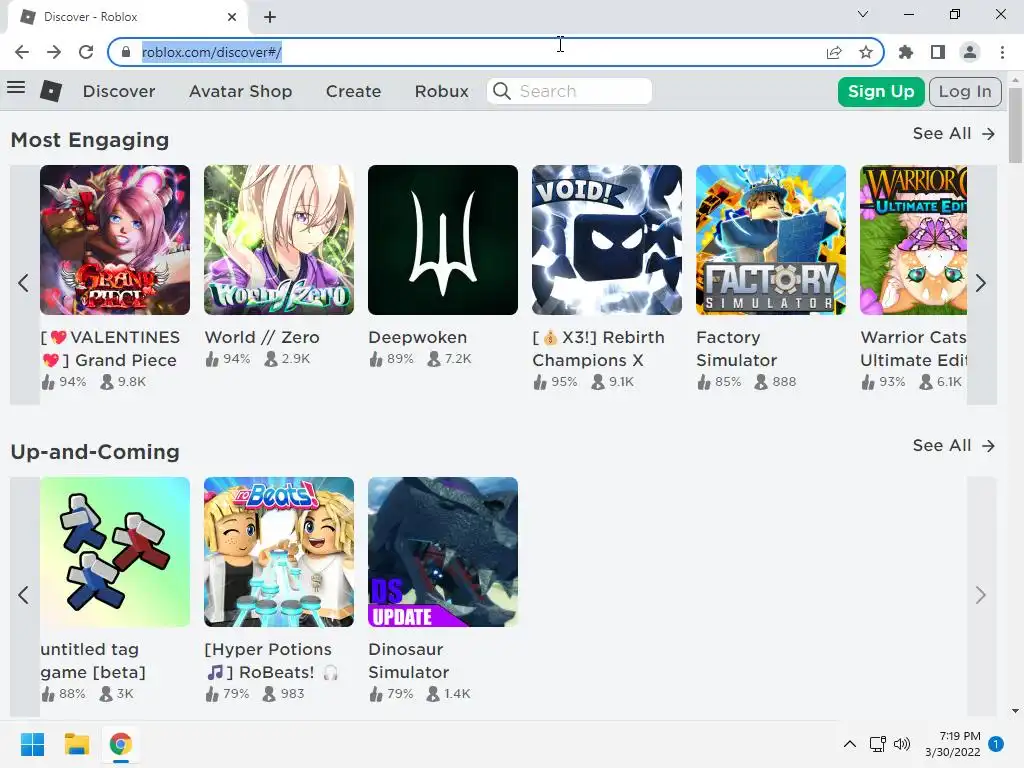Open the clock showing 7:19 PM

(x=953, y=744)
